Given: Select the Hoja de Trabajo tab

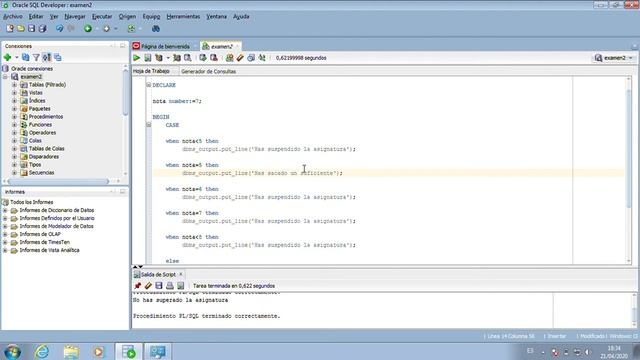Looking at the screenshot, I should pyautogui.click(x=151, y=71).
